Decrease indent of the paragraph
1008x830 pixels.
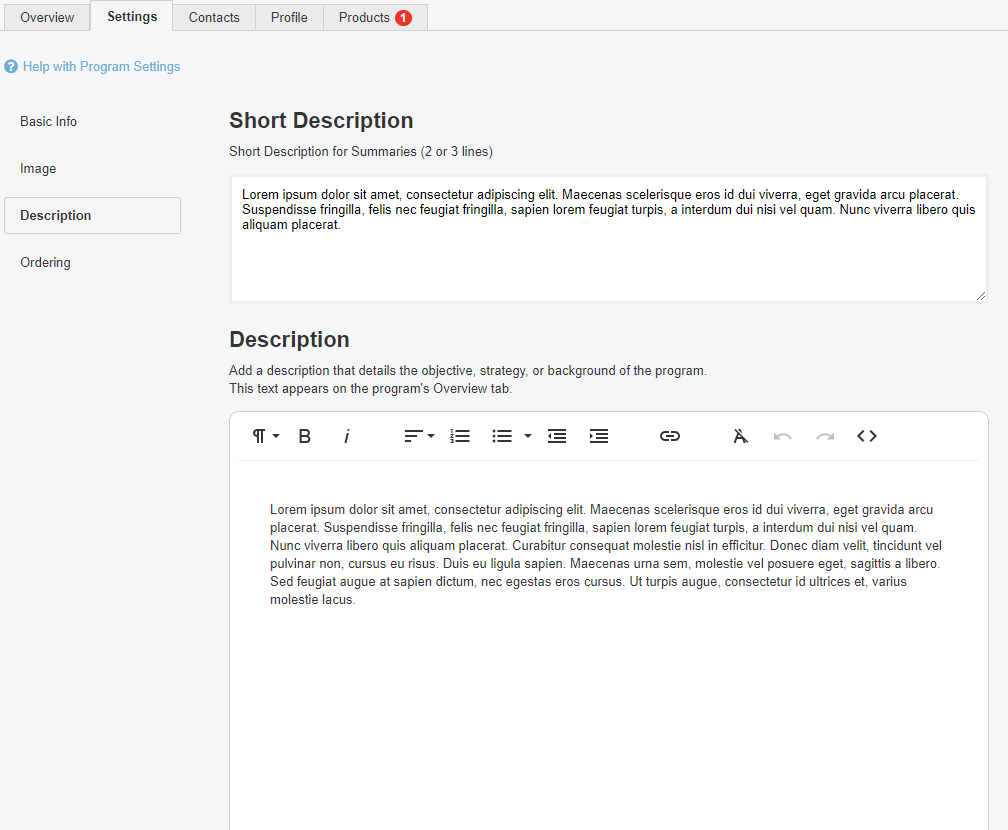pos(557,436)
